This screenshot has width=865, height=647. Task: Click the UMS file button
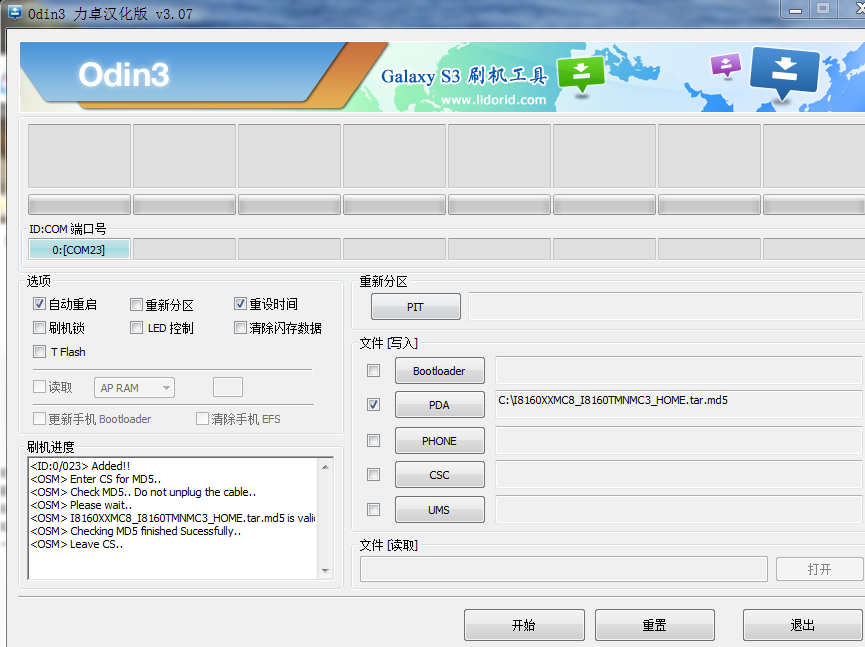coord(440,510)
